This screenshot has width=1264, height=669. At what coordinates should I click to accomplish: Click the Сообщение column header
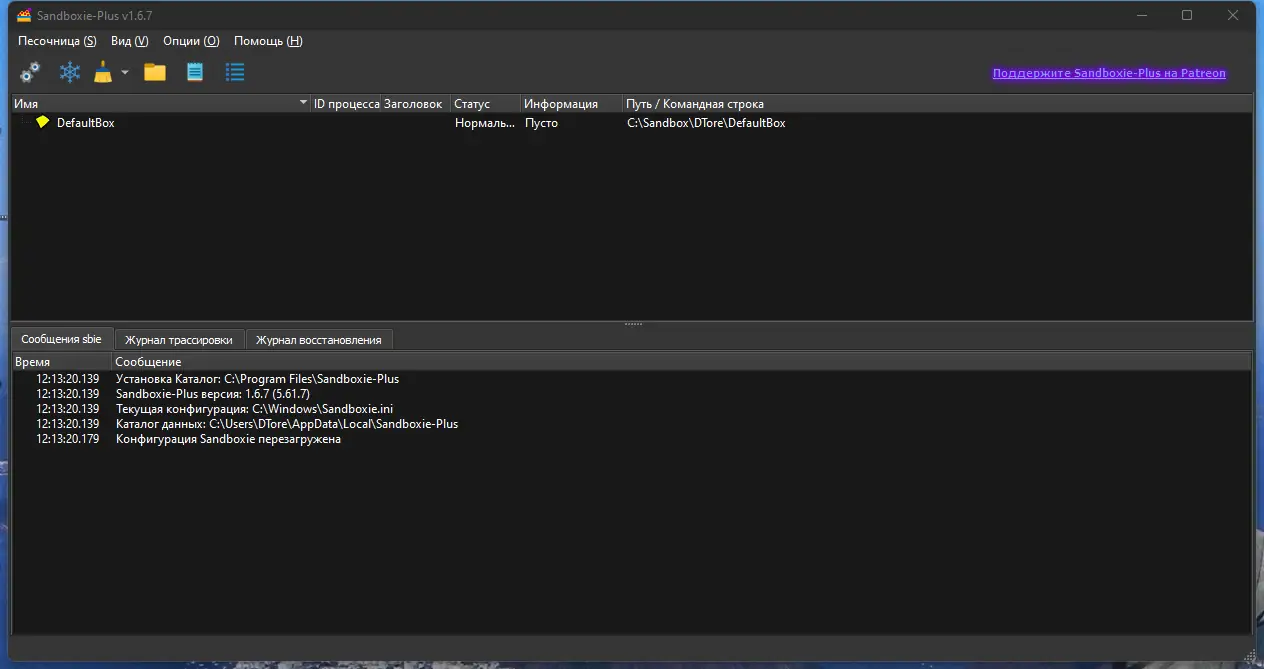(681, 362)
